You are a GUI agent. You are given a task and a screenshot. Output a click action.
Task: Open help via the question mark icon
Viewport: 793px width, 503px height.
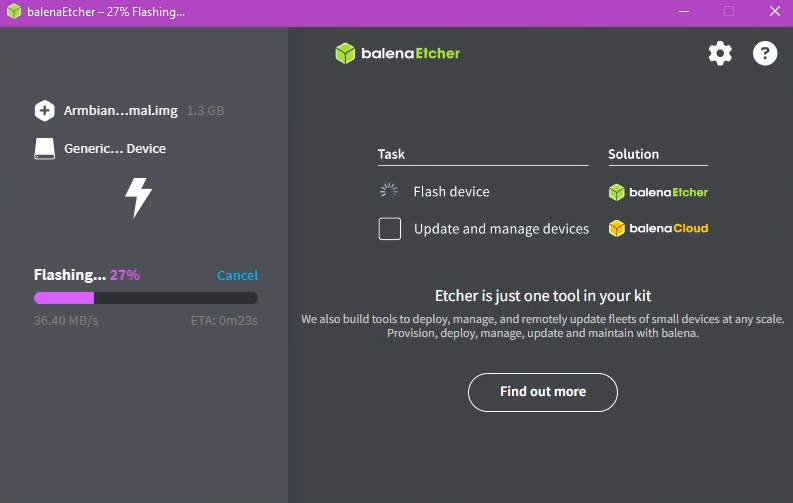[765, 53]
